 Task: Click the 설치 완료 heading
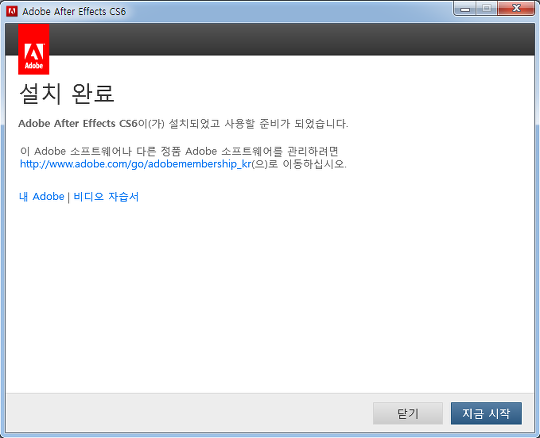click(x=66, y=93)
